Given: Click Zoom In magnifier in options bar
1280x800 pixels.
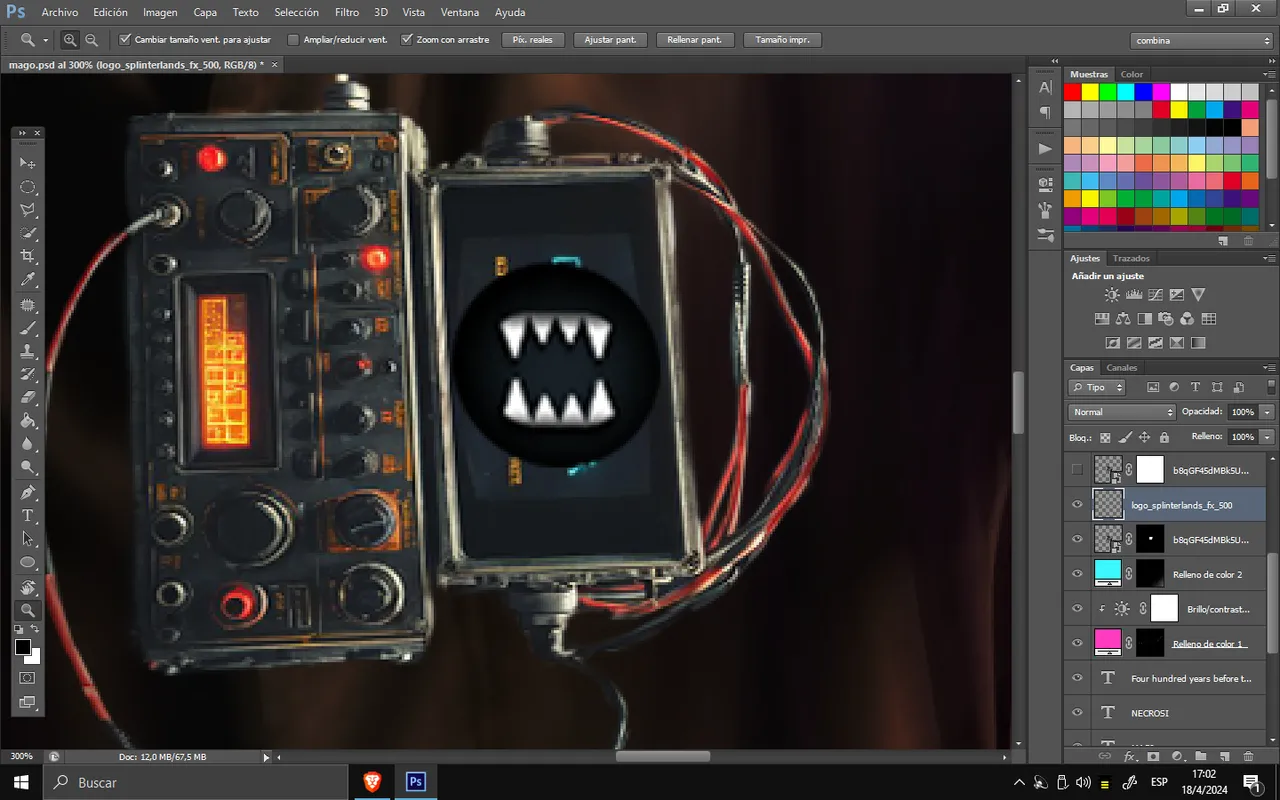Looking at the screenshot, I should [70, 40].
